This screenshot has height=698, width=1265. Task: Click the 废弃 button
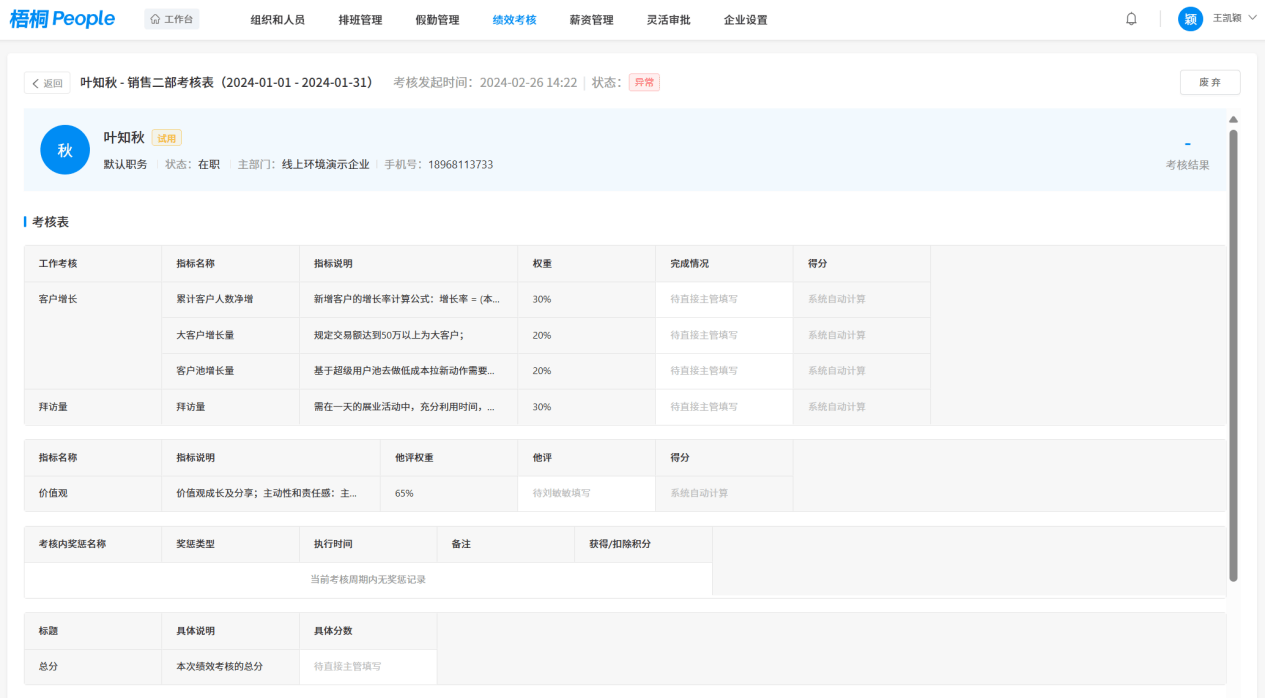pos(1210,83)
